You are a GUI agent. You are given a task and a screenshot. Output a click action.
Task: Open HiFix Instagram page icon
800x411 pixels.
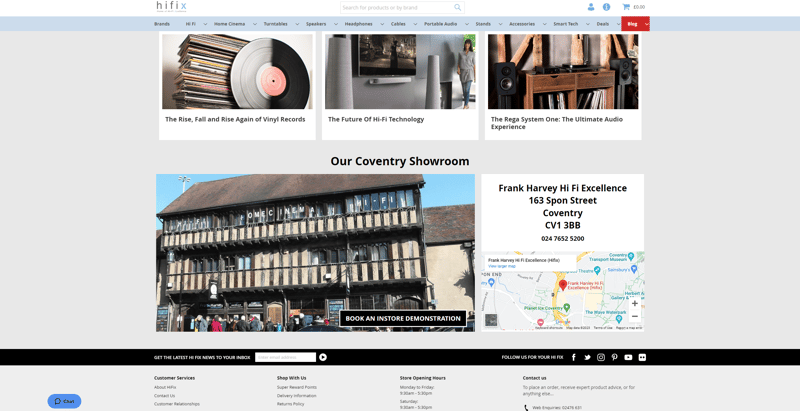[601, 357]
